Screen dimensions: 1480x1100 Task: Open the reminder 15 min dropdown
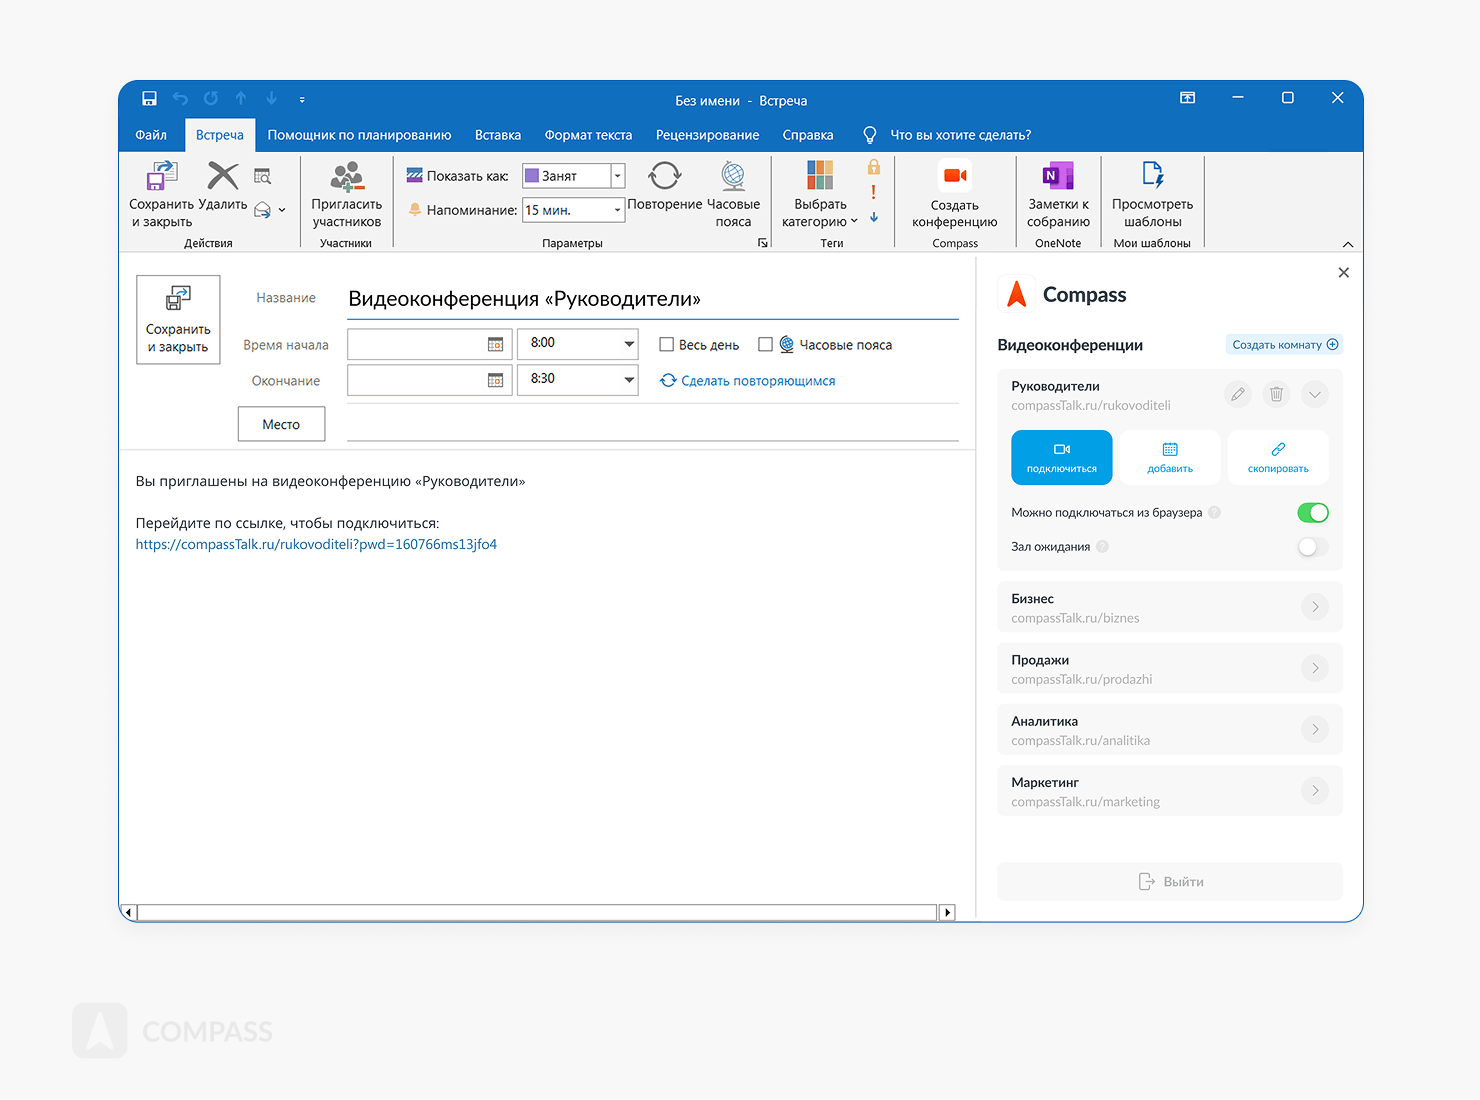coord(617,210)
